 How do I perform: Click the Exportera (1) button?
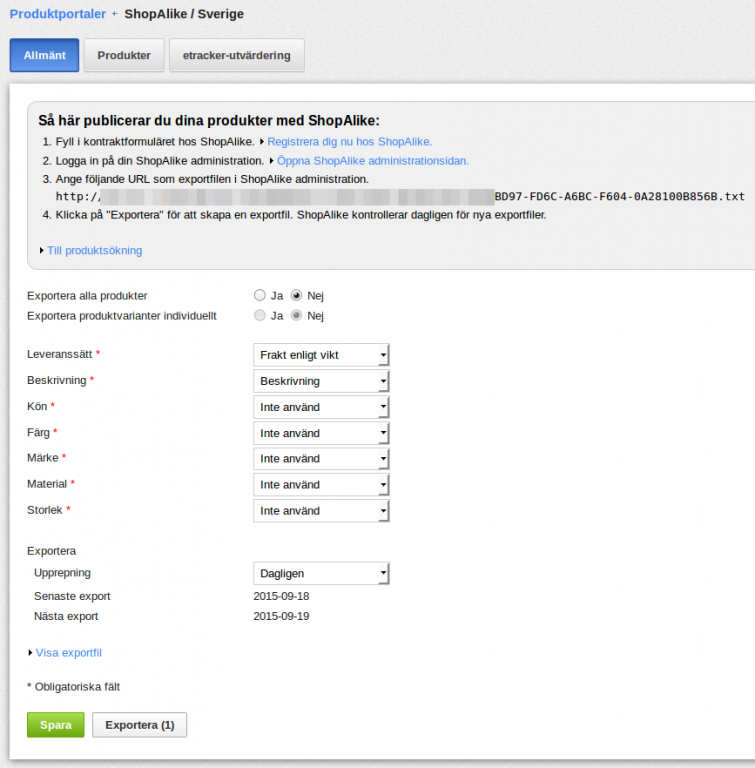pyautogui.click(x=140, y=725)
